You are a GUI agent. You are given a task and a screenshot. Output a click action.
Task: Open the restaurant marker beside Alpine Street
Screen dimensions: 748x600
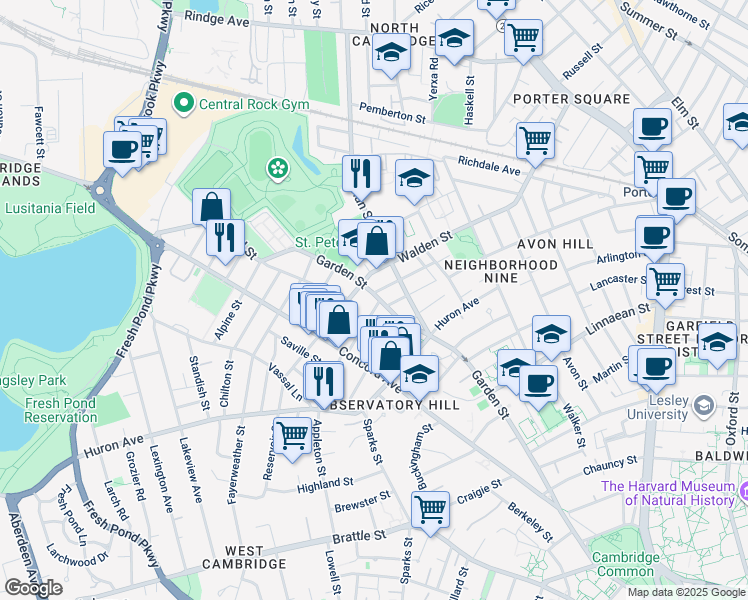(x=225, y=237)
